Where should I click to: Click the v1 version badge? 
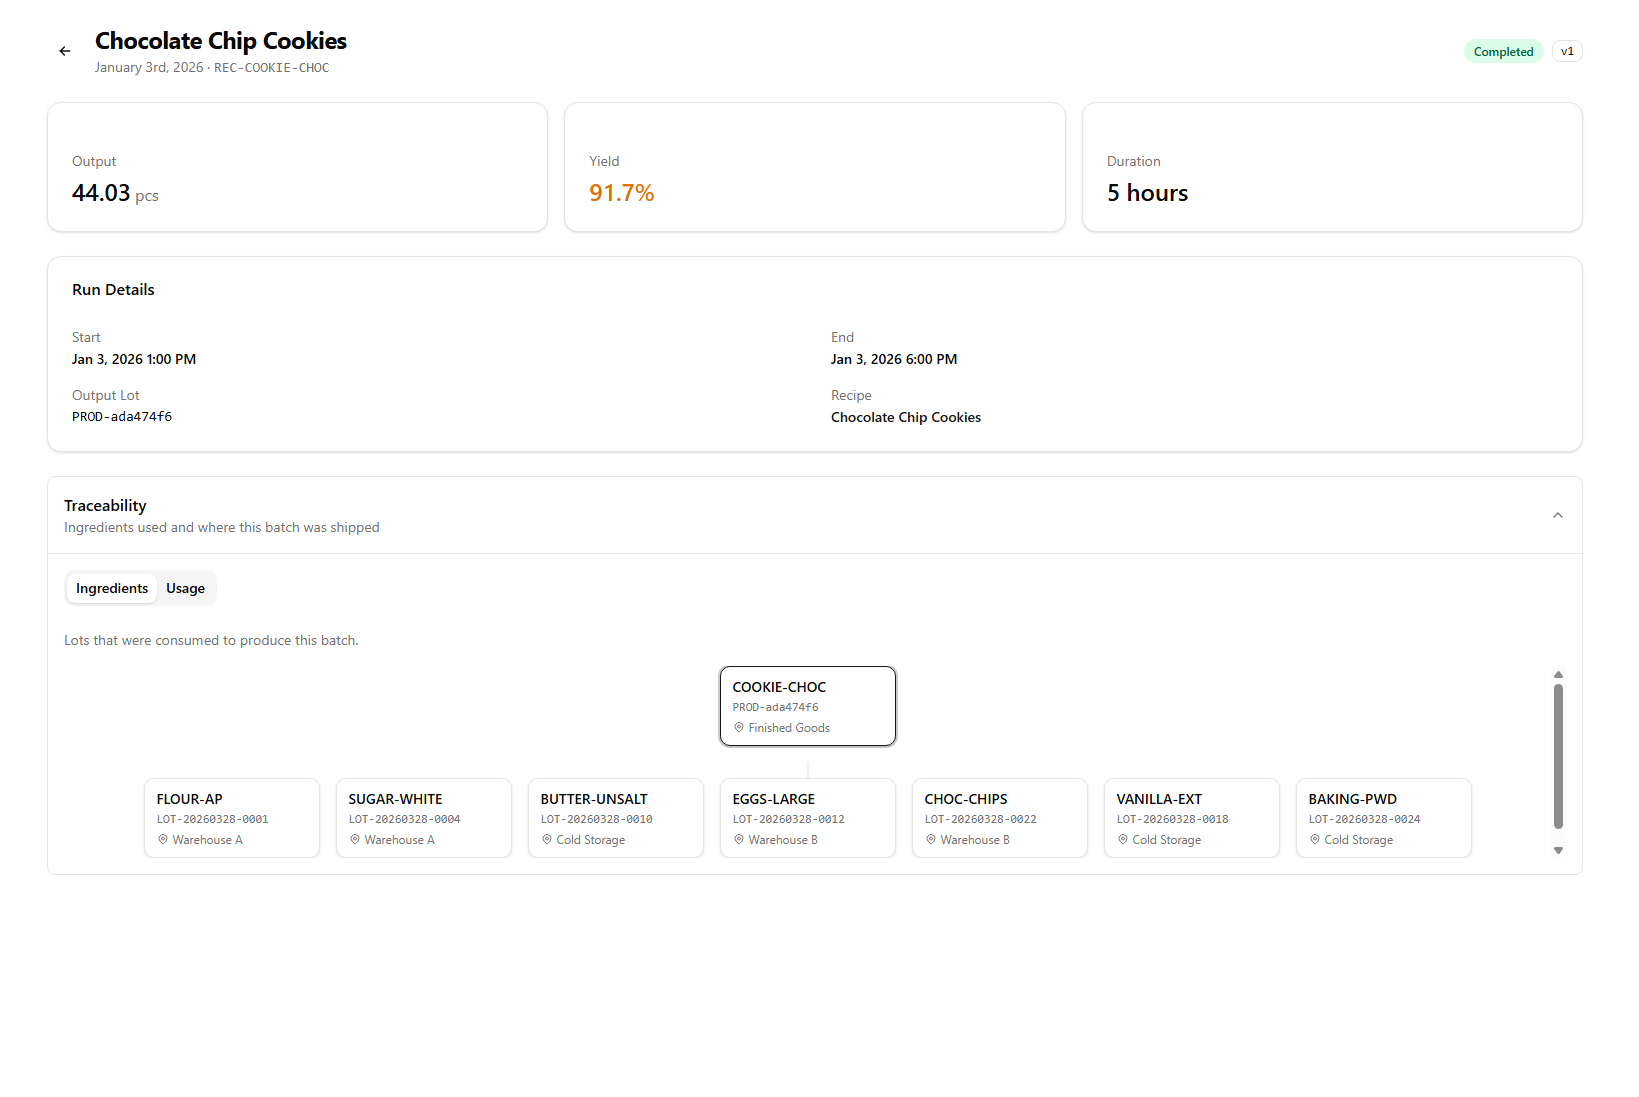tap(1566, 50)
